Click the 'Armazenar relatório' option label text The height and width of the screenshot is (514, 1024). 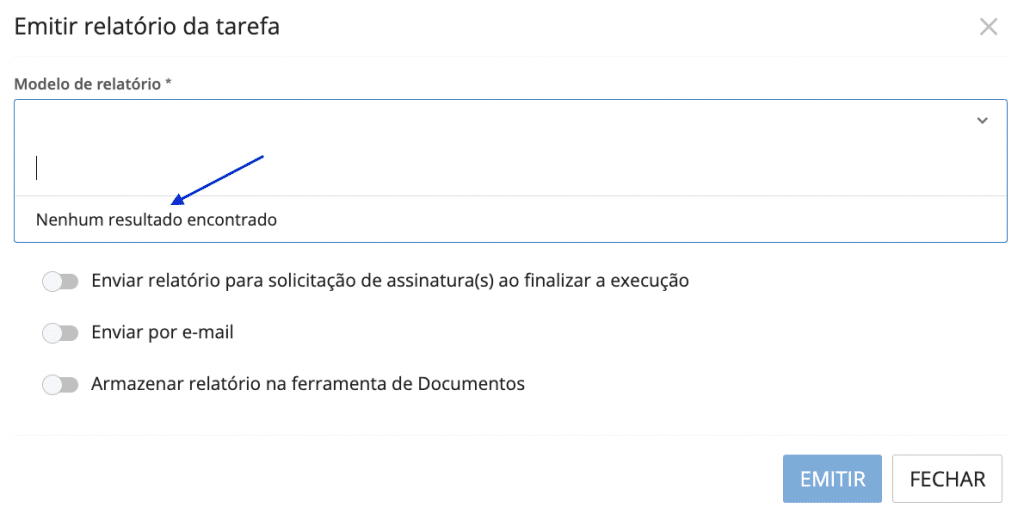(x=307, y=383)
